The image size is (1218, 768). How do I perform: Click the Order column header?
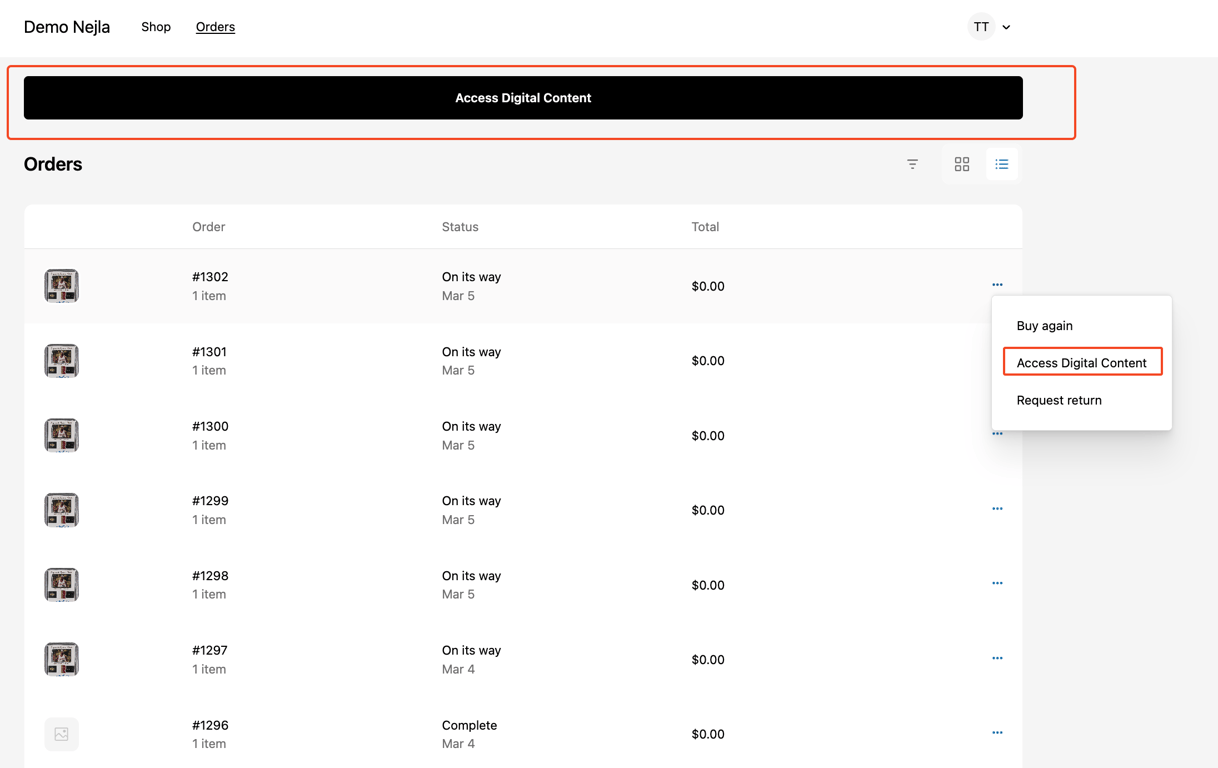(208, 227)
